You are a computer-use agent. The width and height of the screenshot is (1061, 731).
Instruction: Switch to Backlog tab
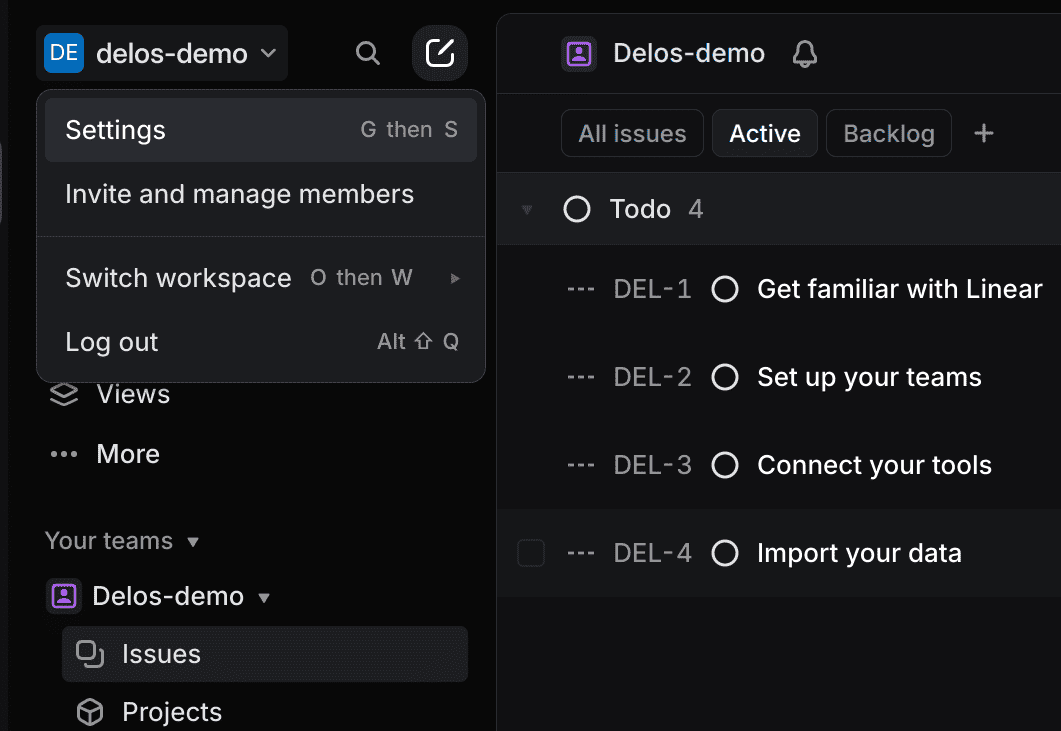pos(888,133)
